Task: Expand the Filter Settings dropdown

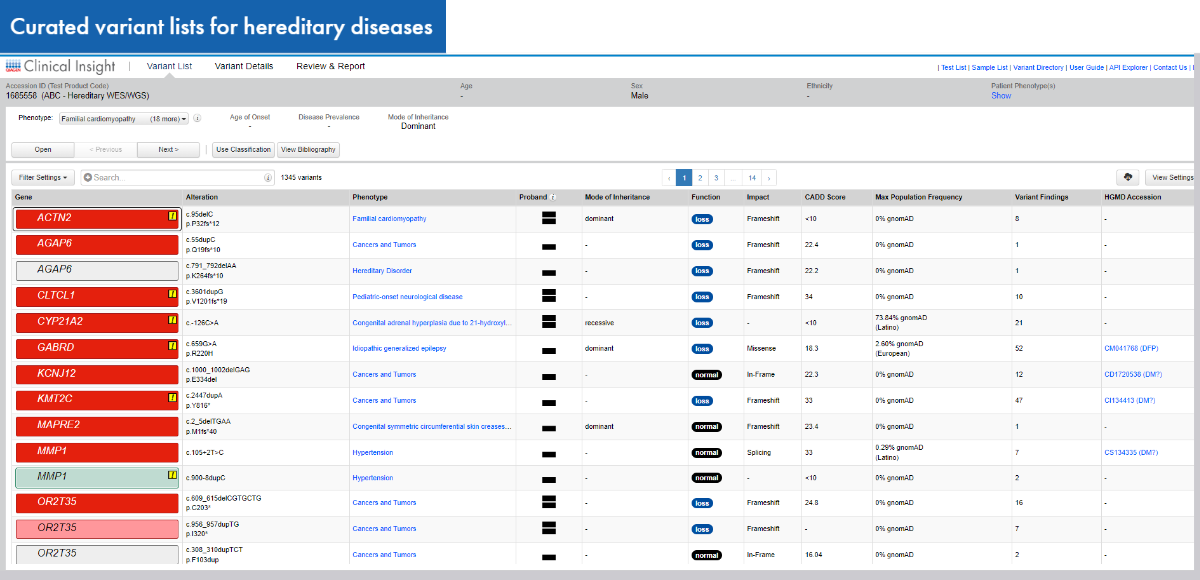Action: [44, 177]
